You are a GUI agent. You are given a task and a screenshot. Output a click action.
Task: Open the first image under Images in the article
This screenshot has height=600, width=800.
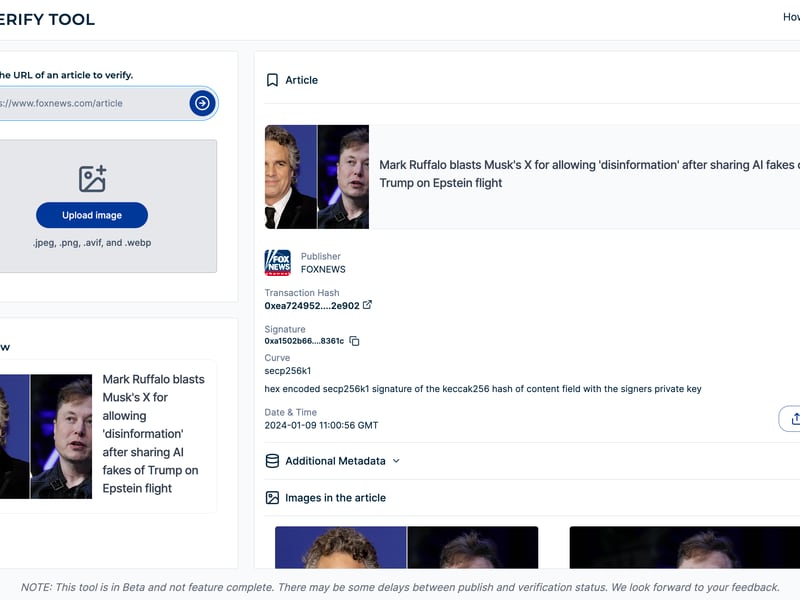pyautogui.click(x=406, y=548)
